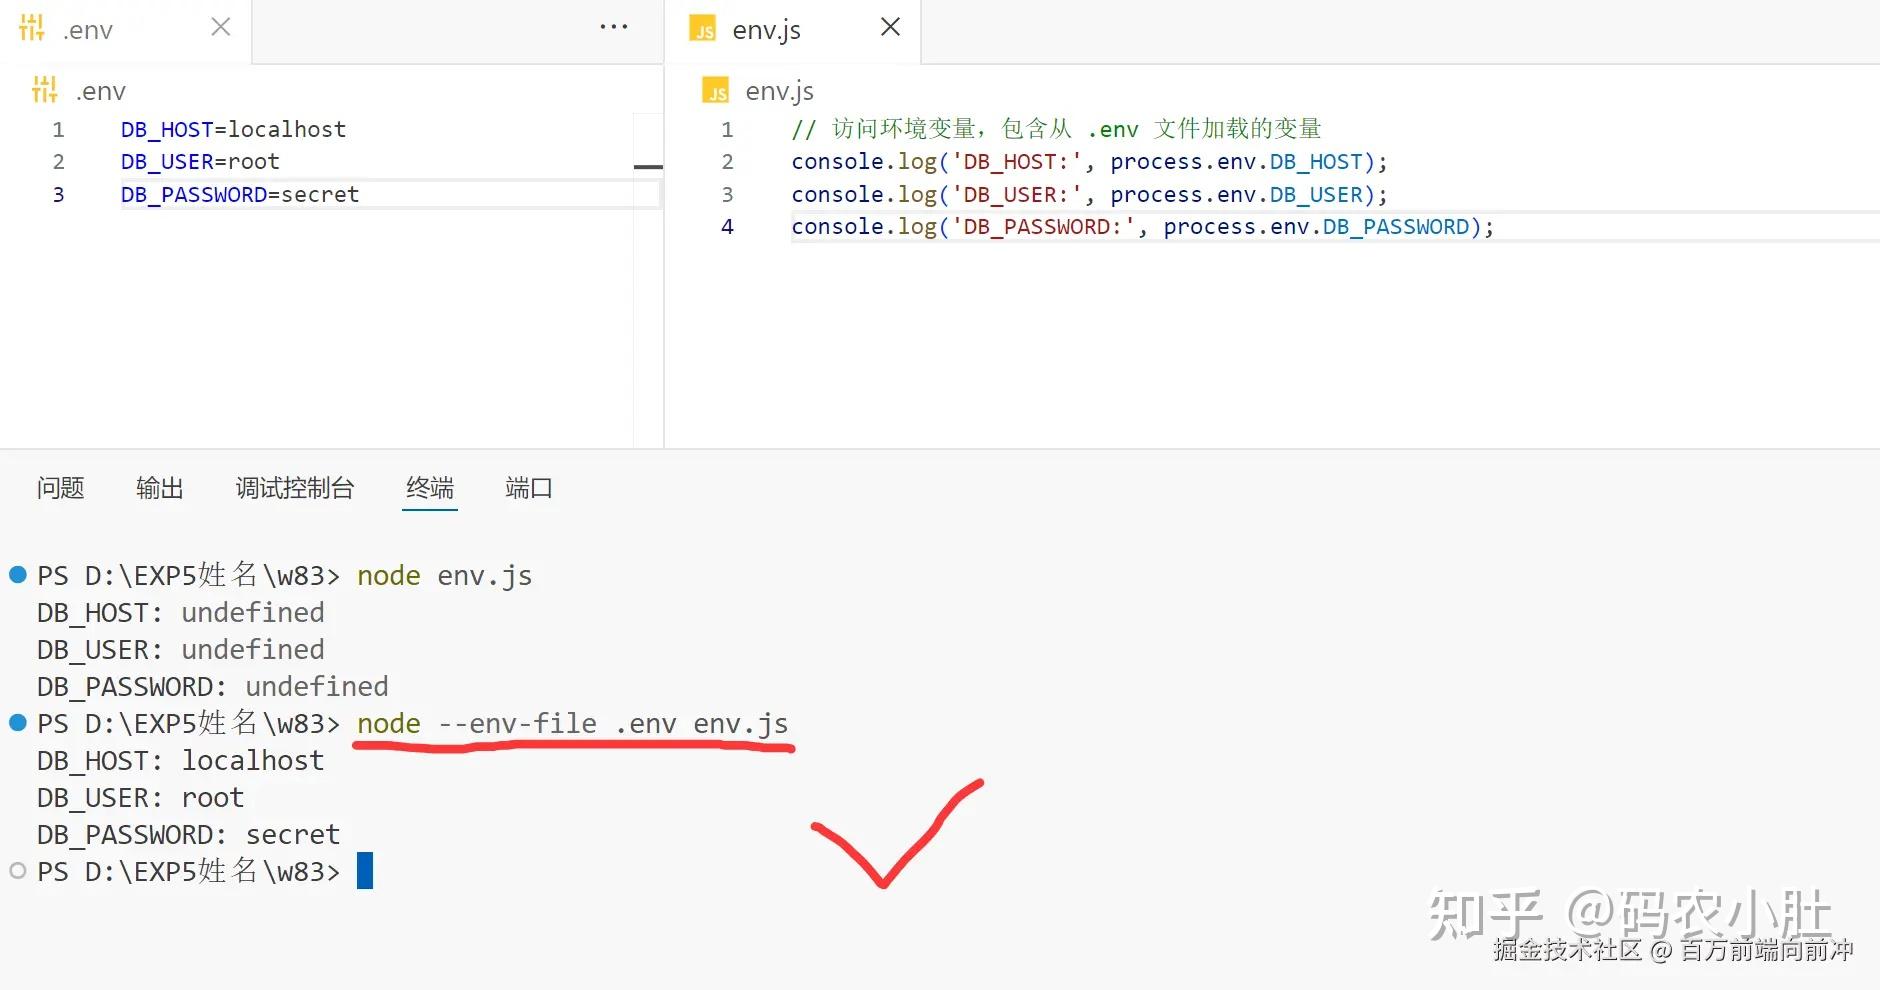The image size is (1880, 990).
Task: Click the hollow circle decoration on the last prompt
Action: [x=16, y=870]
